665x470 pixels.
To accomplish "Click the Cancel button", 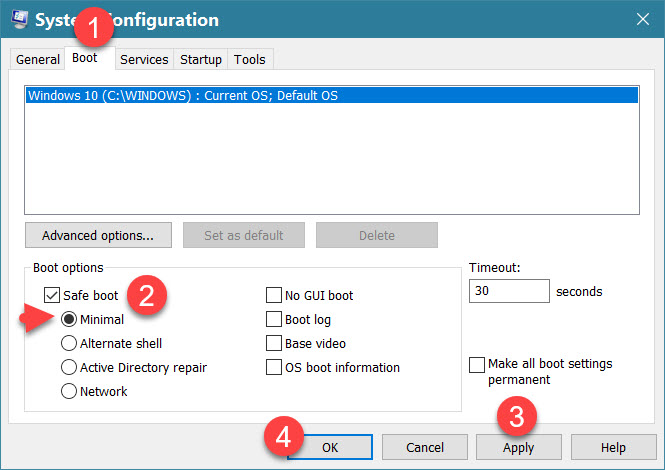I will pyautogui.click(x=425, y=447).
